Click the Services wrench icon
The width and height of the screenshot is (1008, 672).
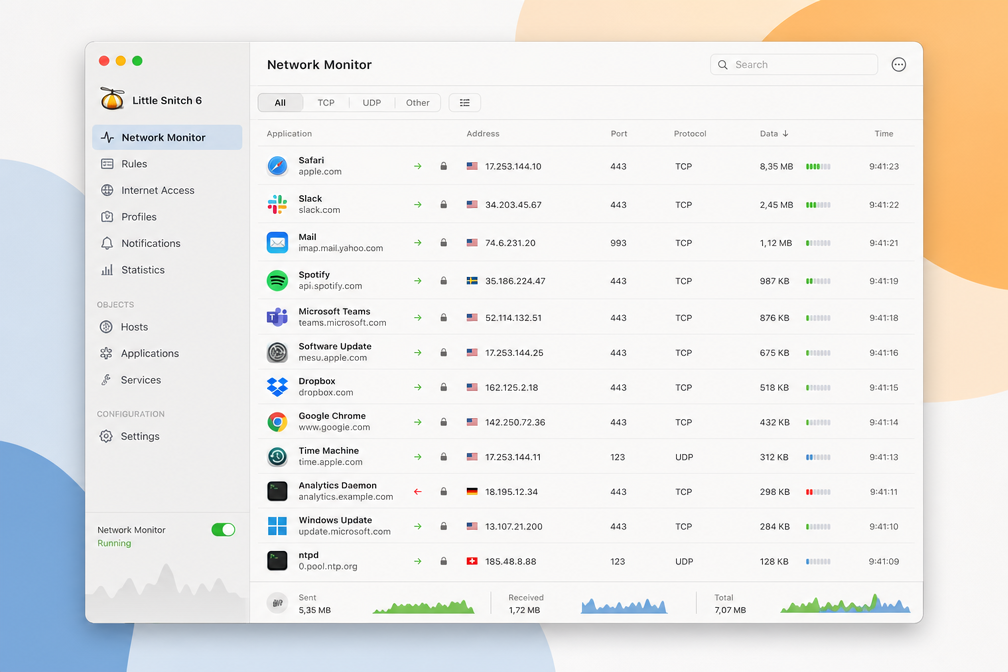click(x=106, y=379)
